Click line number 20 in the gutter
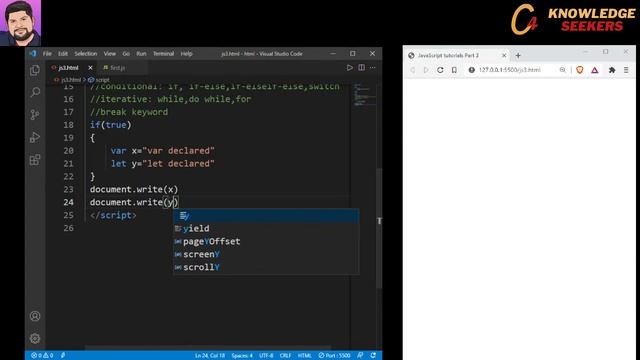 (69, 151)
